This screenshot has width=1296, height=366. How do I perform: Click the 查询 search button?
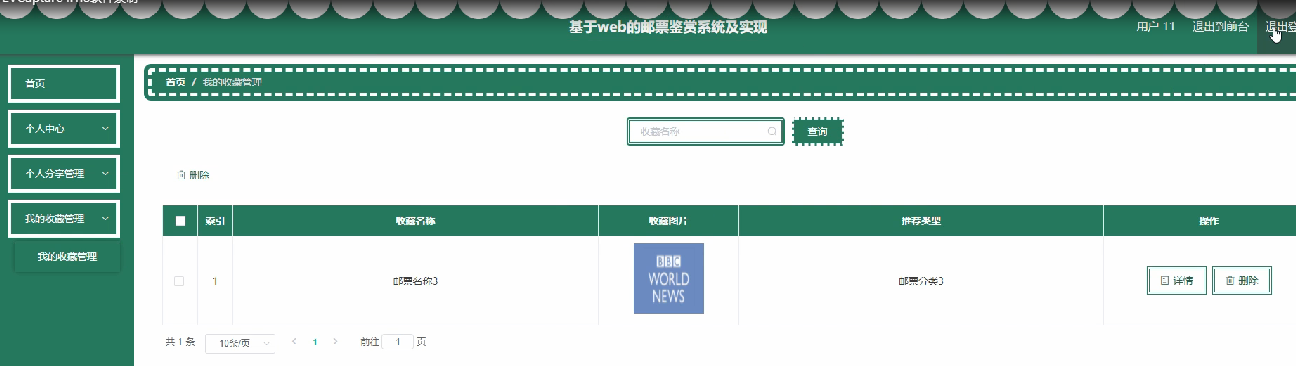[x=818, y=132]
